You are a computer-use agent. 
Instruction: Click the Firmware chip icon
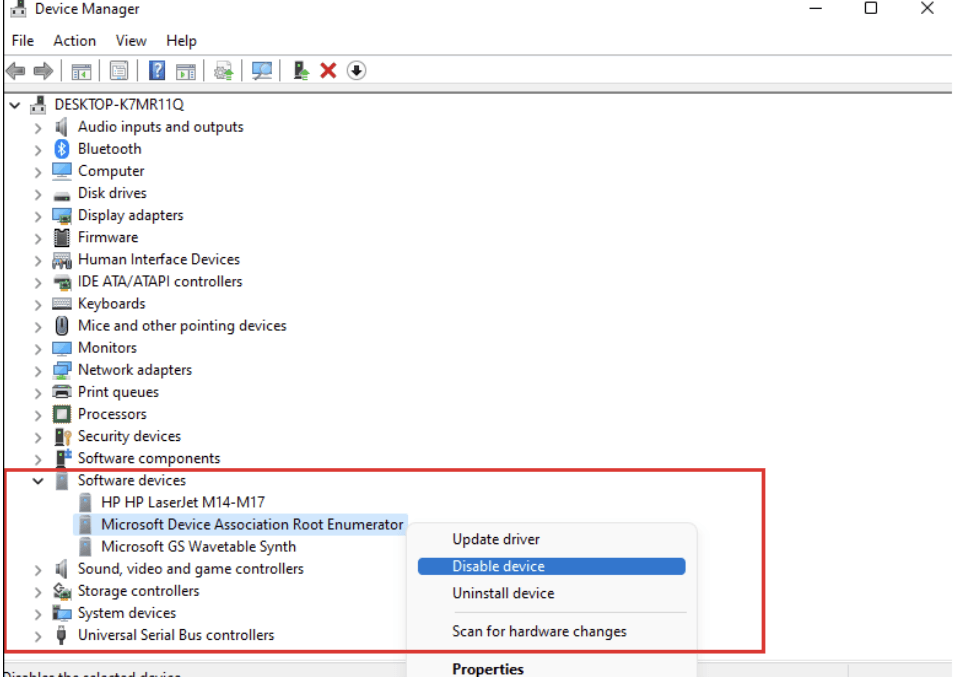tap(62, 237)
